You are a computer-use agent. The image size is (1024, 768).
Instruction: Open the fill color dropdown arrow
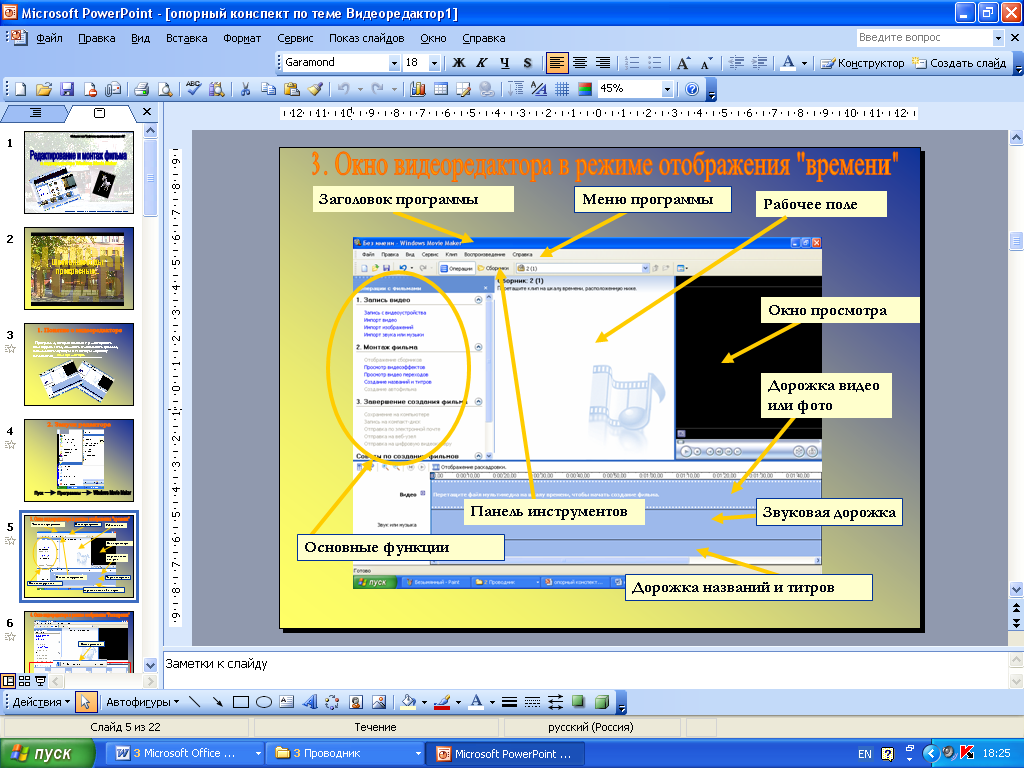click(x=424, y=702)
